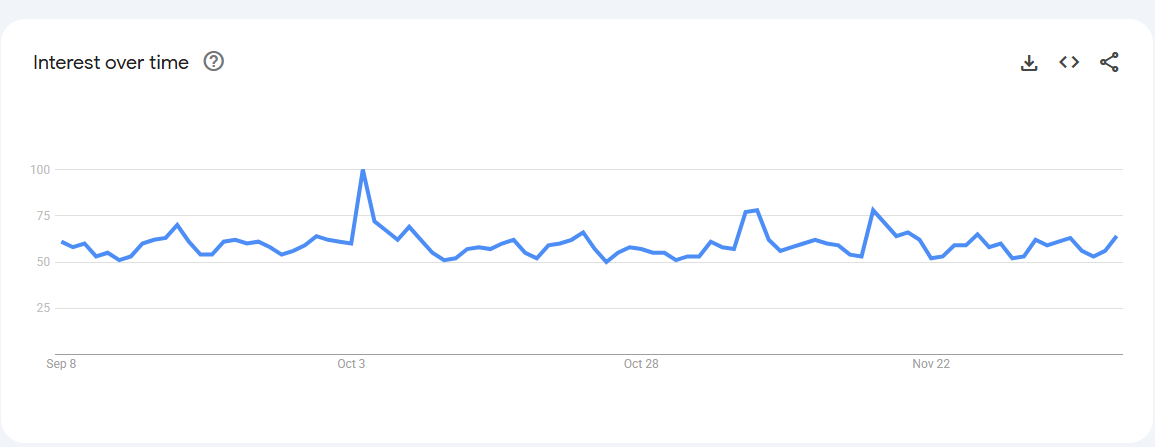Select the first data point on the line
The height and width of the screenshot is (447, 1155).
[62, 241]
